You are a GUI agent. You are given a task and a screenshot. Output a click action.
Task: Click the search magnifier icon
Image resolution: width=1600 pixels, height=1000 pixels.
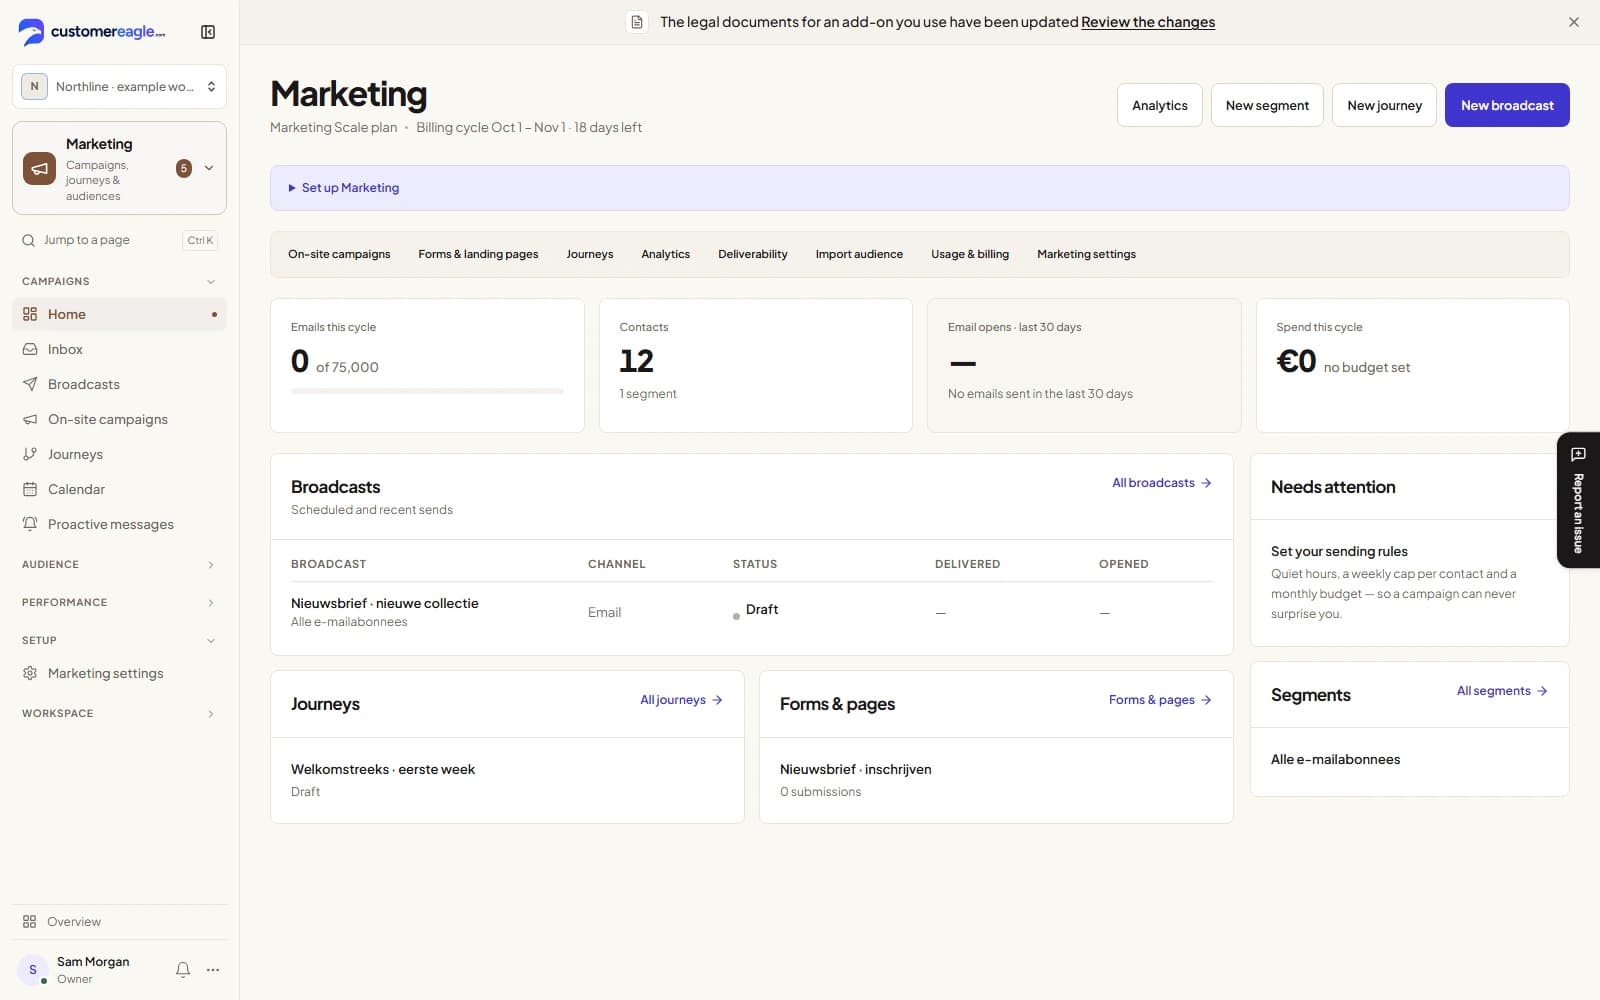29,240
